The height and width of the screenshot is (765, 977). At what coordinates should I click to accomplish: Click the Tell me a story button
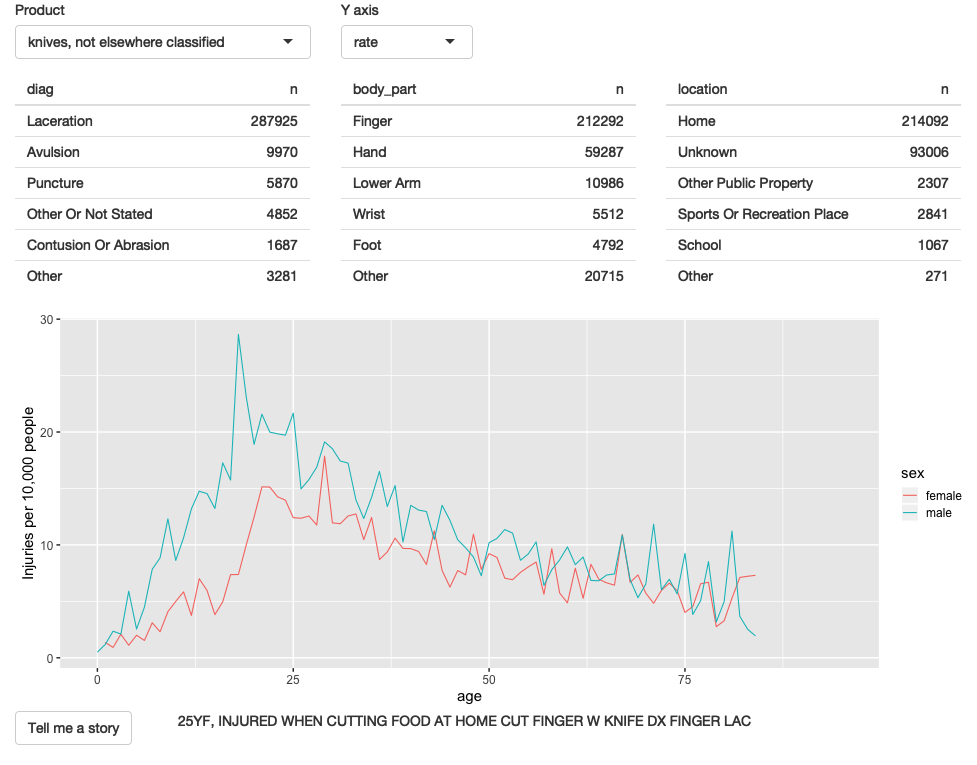74,728
